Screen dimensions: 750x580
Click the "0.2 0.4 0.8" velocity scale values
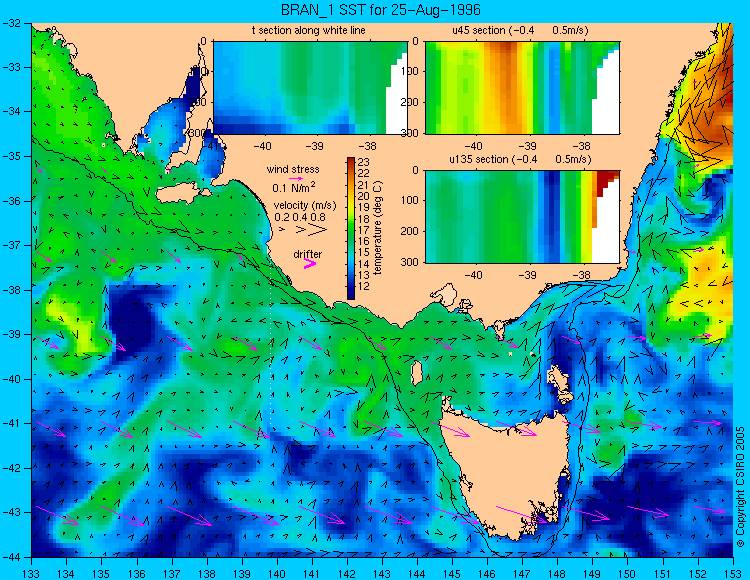point(300,217)
